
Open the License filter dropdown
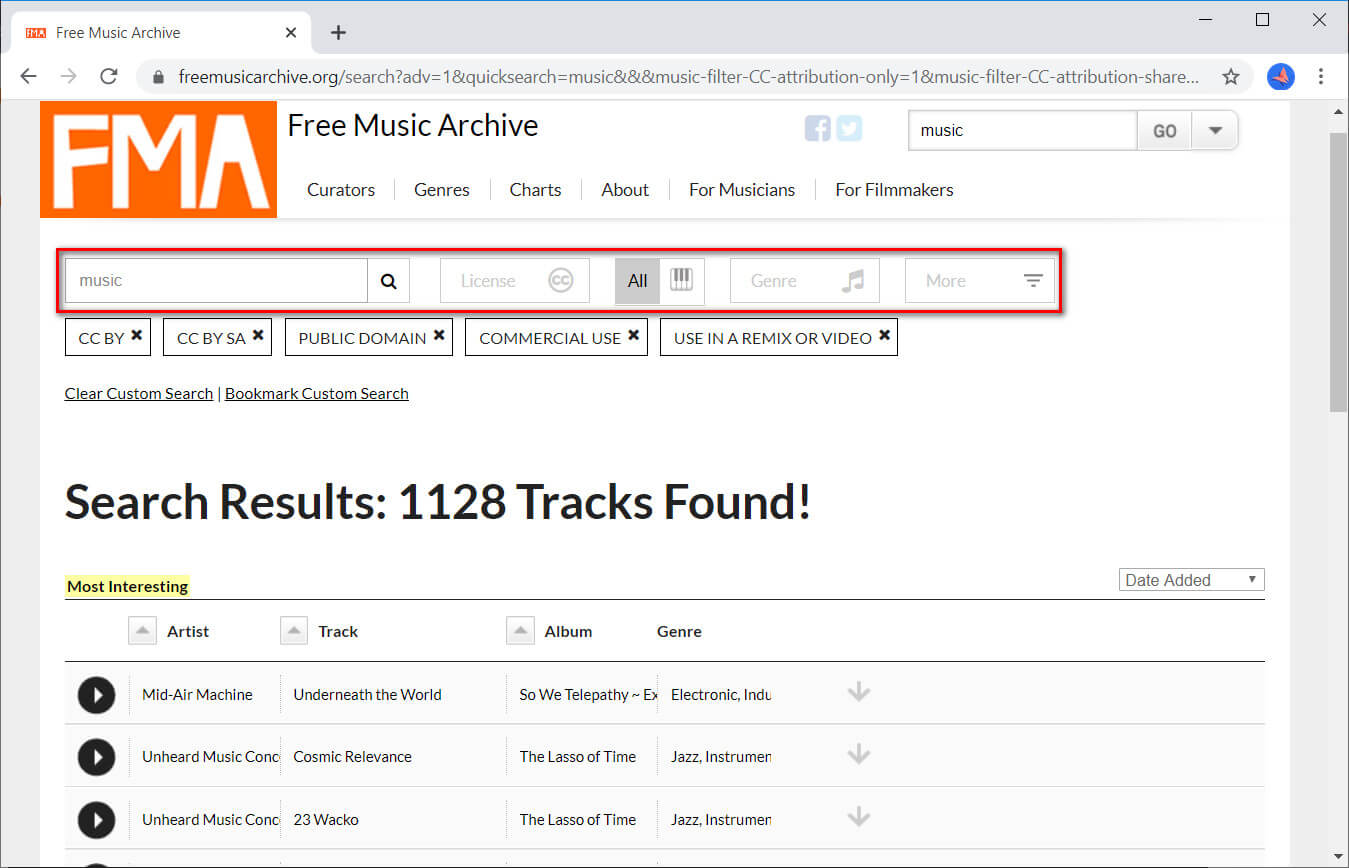point(514,280)
